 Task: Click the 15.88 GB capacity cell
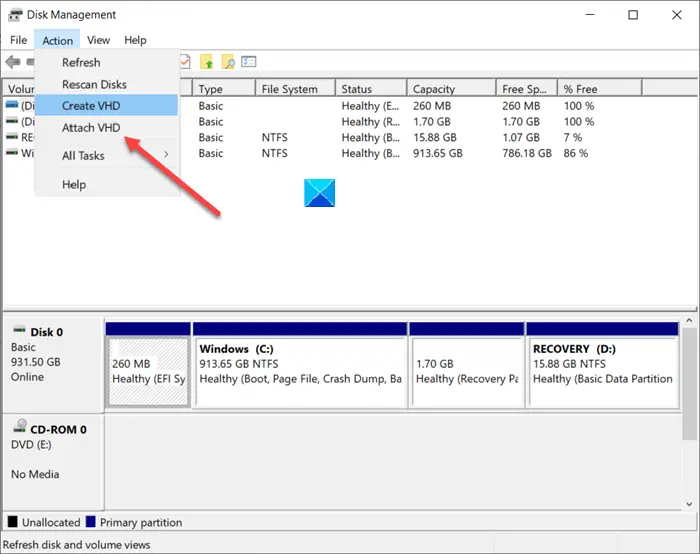point(434,137)
